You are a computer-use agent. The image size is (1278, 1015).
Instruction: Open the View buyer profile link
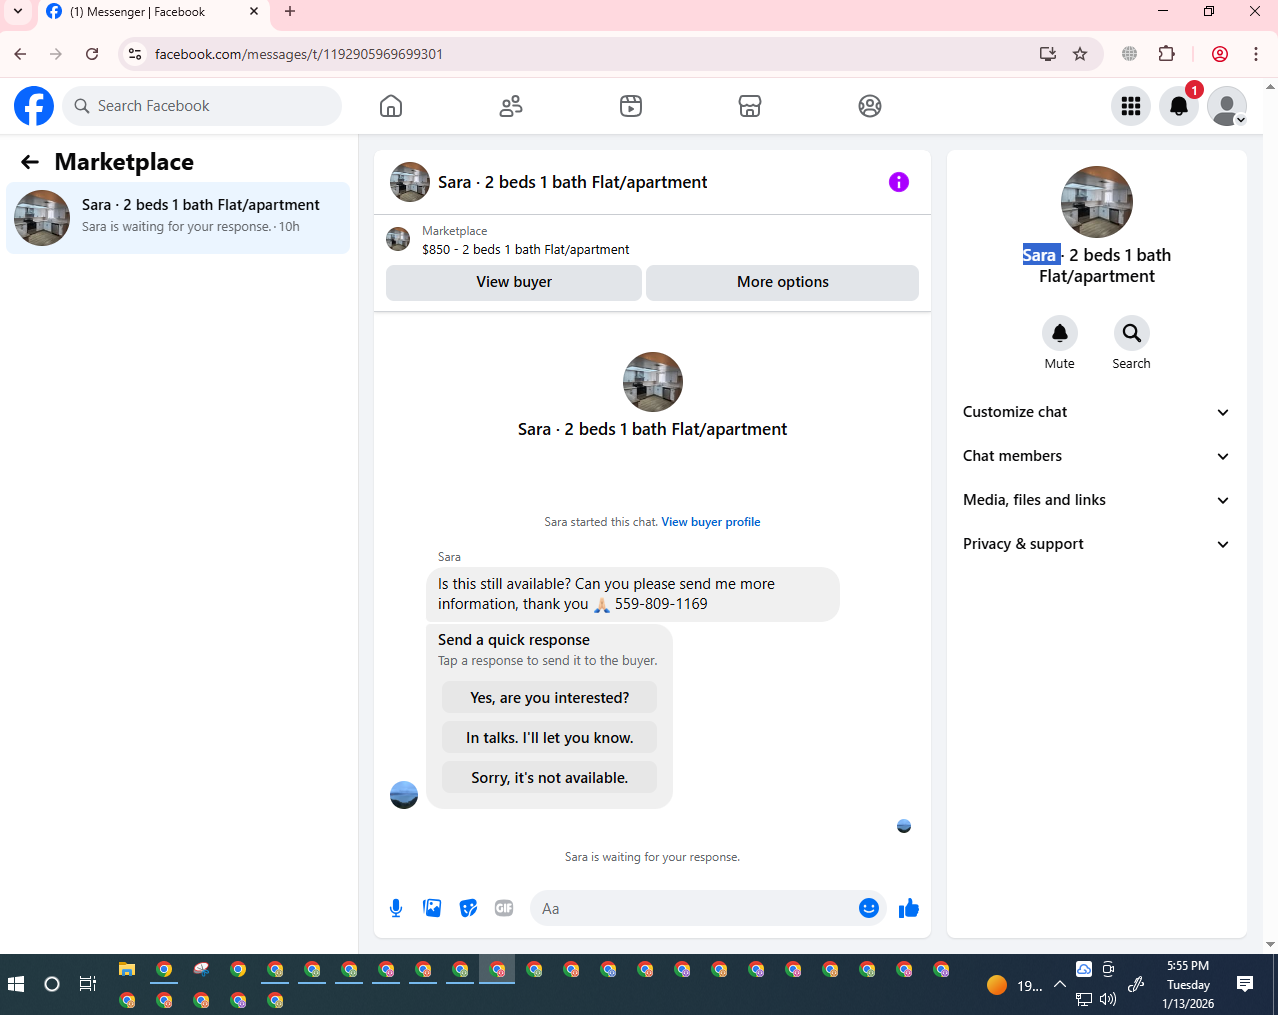pyautogui.click(x=711, y=522)
